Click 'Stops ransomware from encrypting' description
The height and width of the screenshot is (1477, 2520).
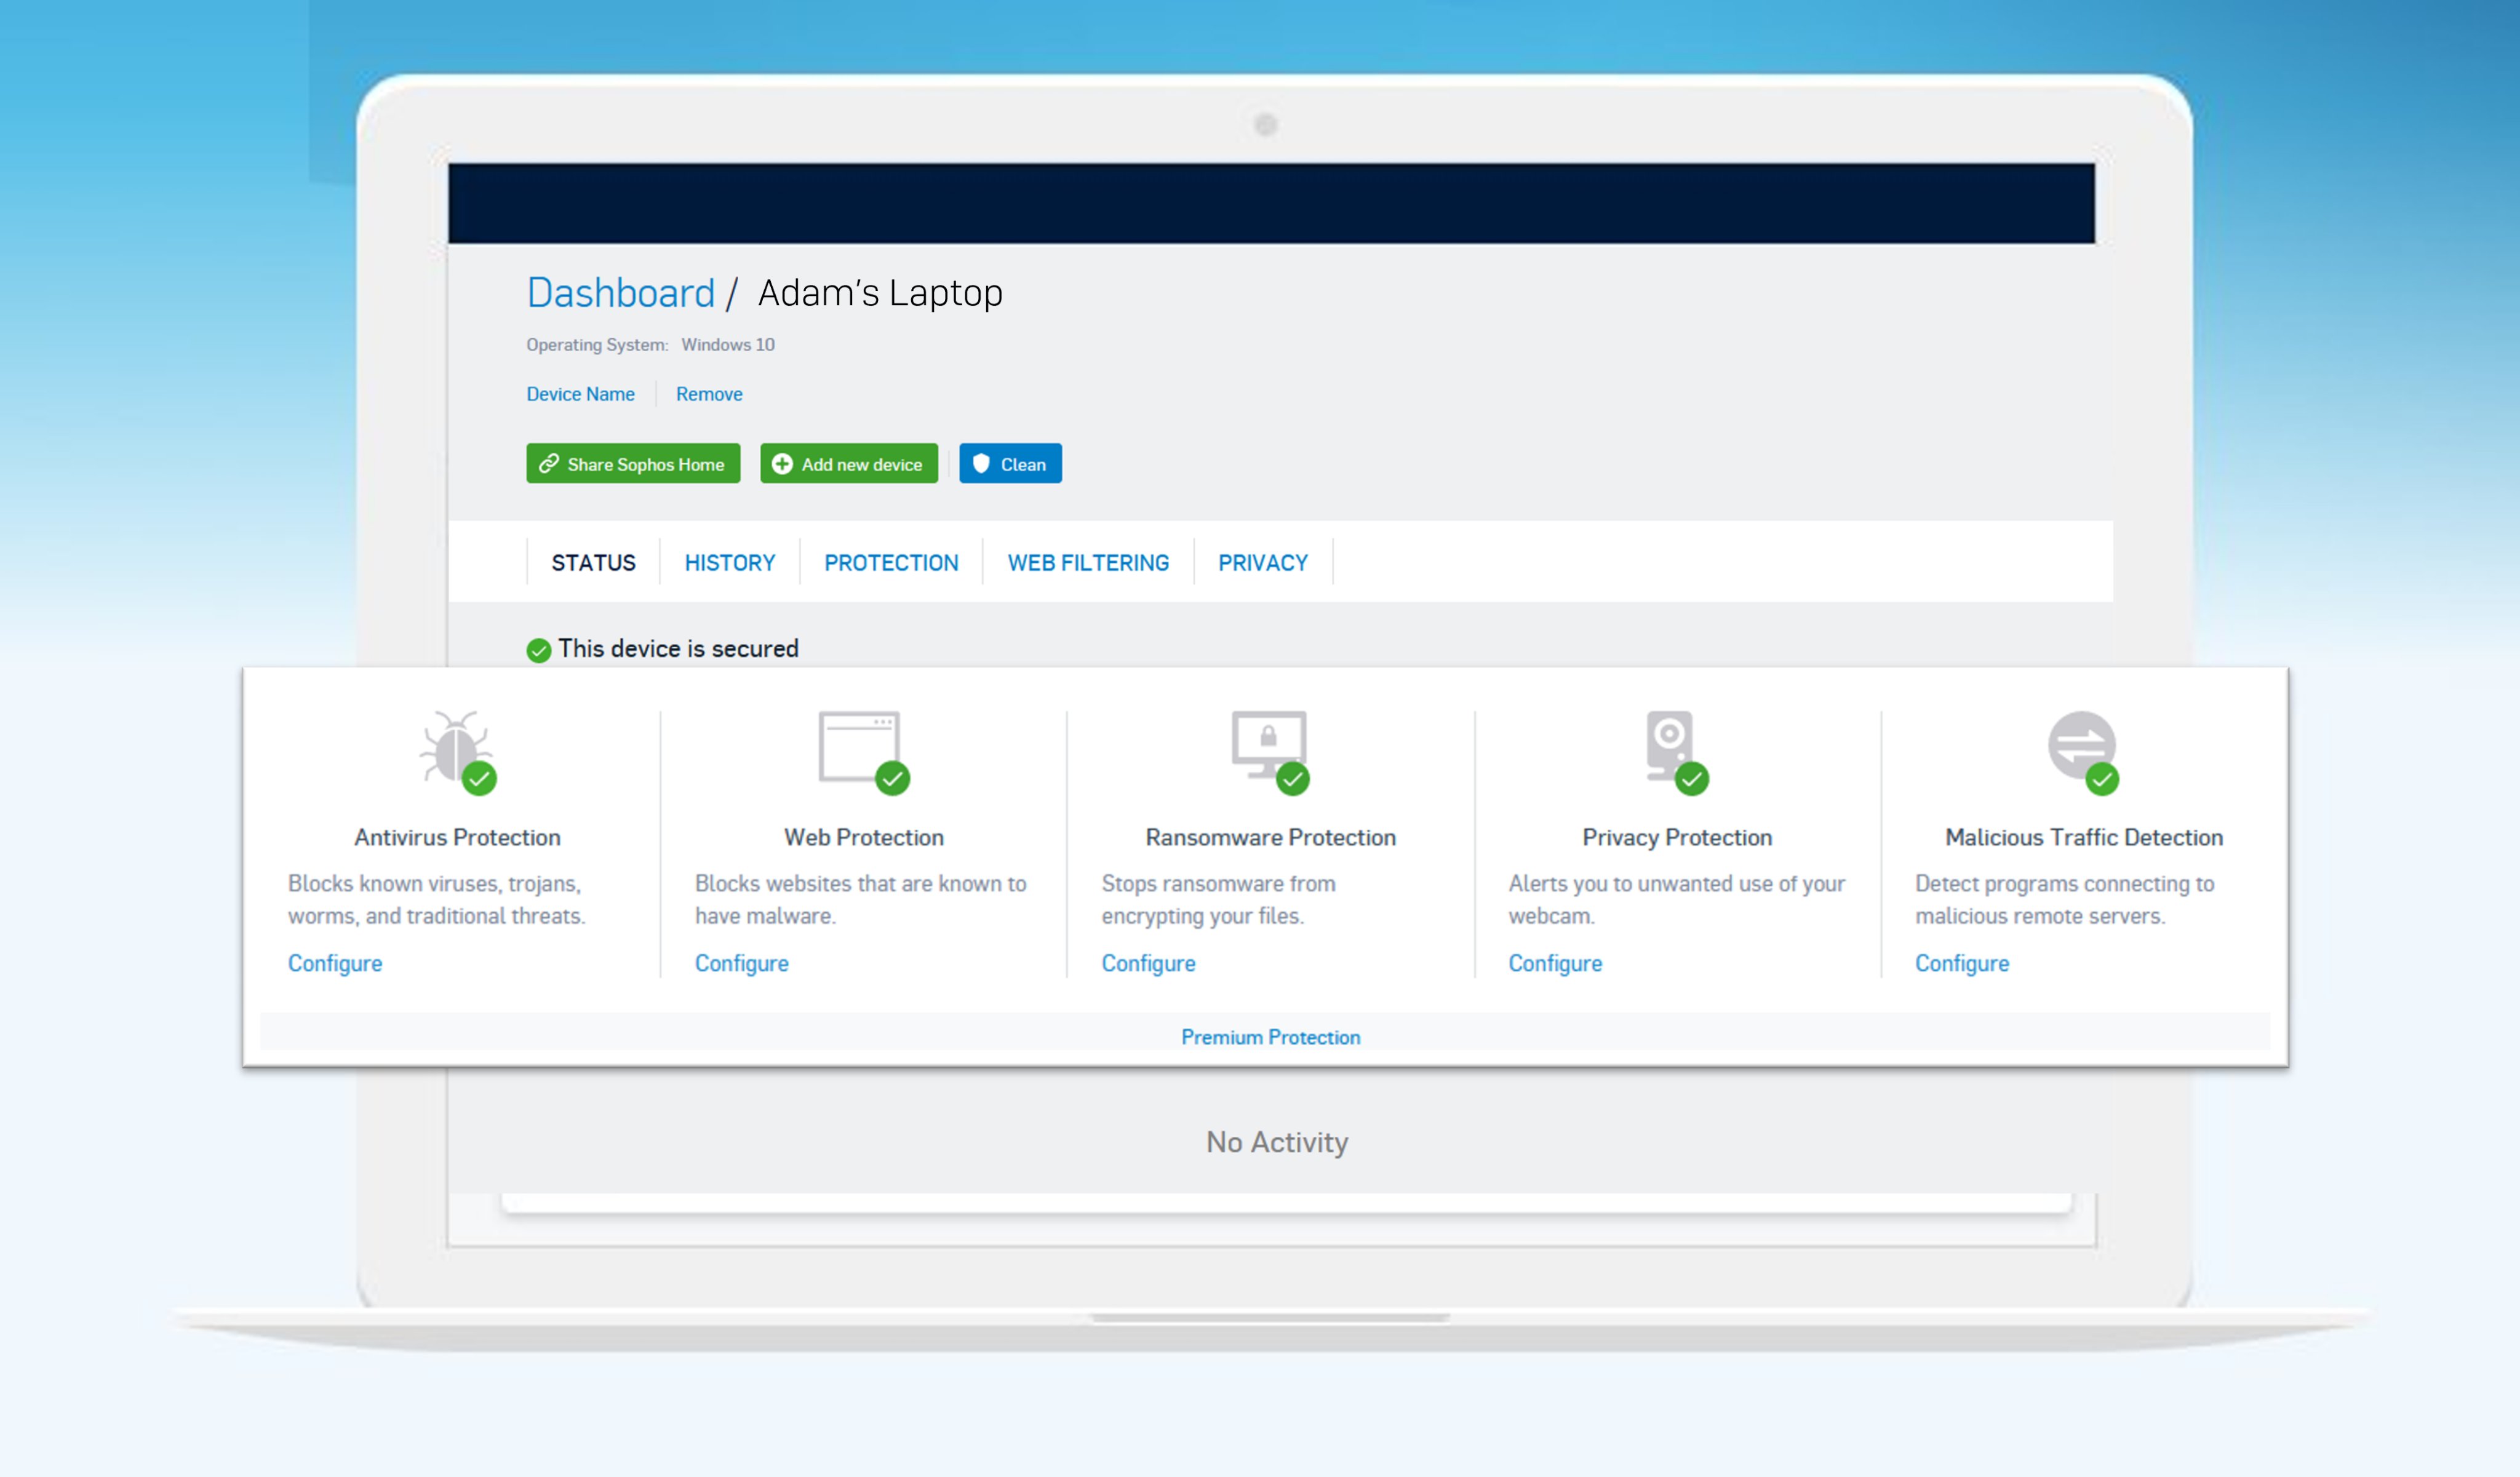1218,900
